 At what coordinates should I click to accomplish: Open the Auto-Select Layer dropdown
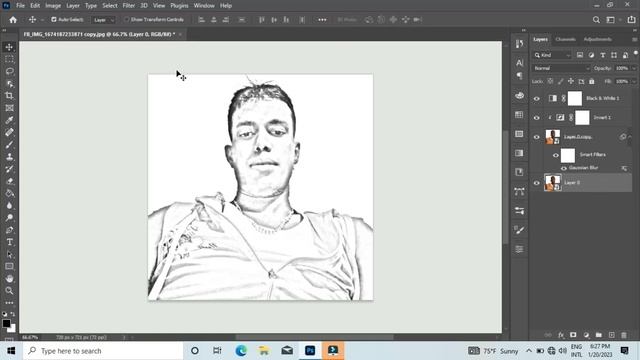coord(103,20)
